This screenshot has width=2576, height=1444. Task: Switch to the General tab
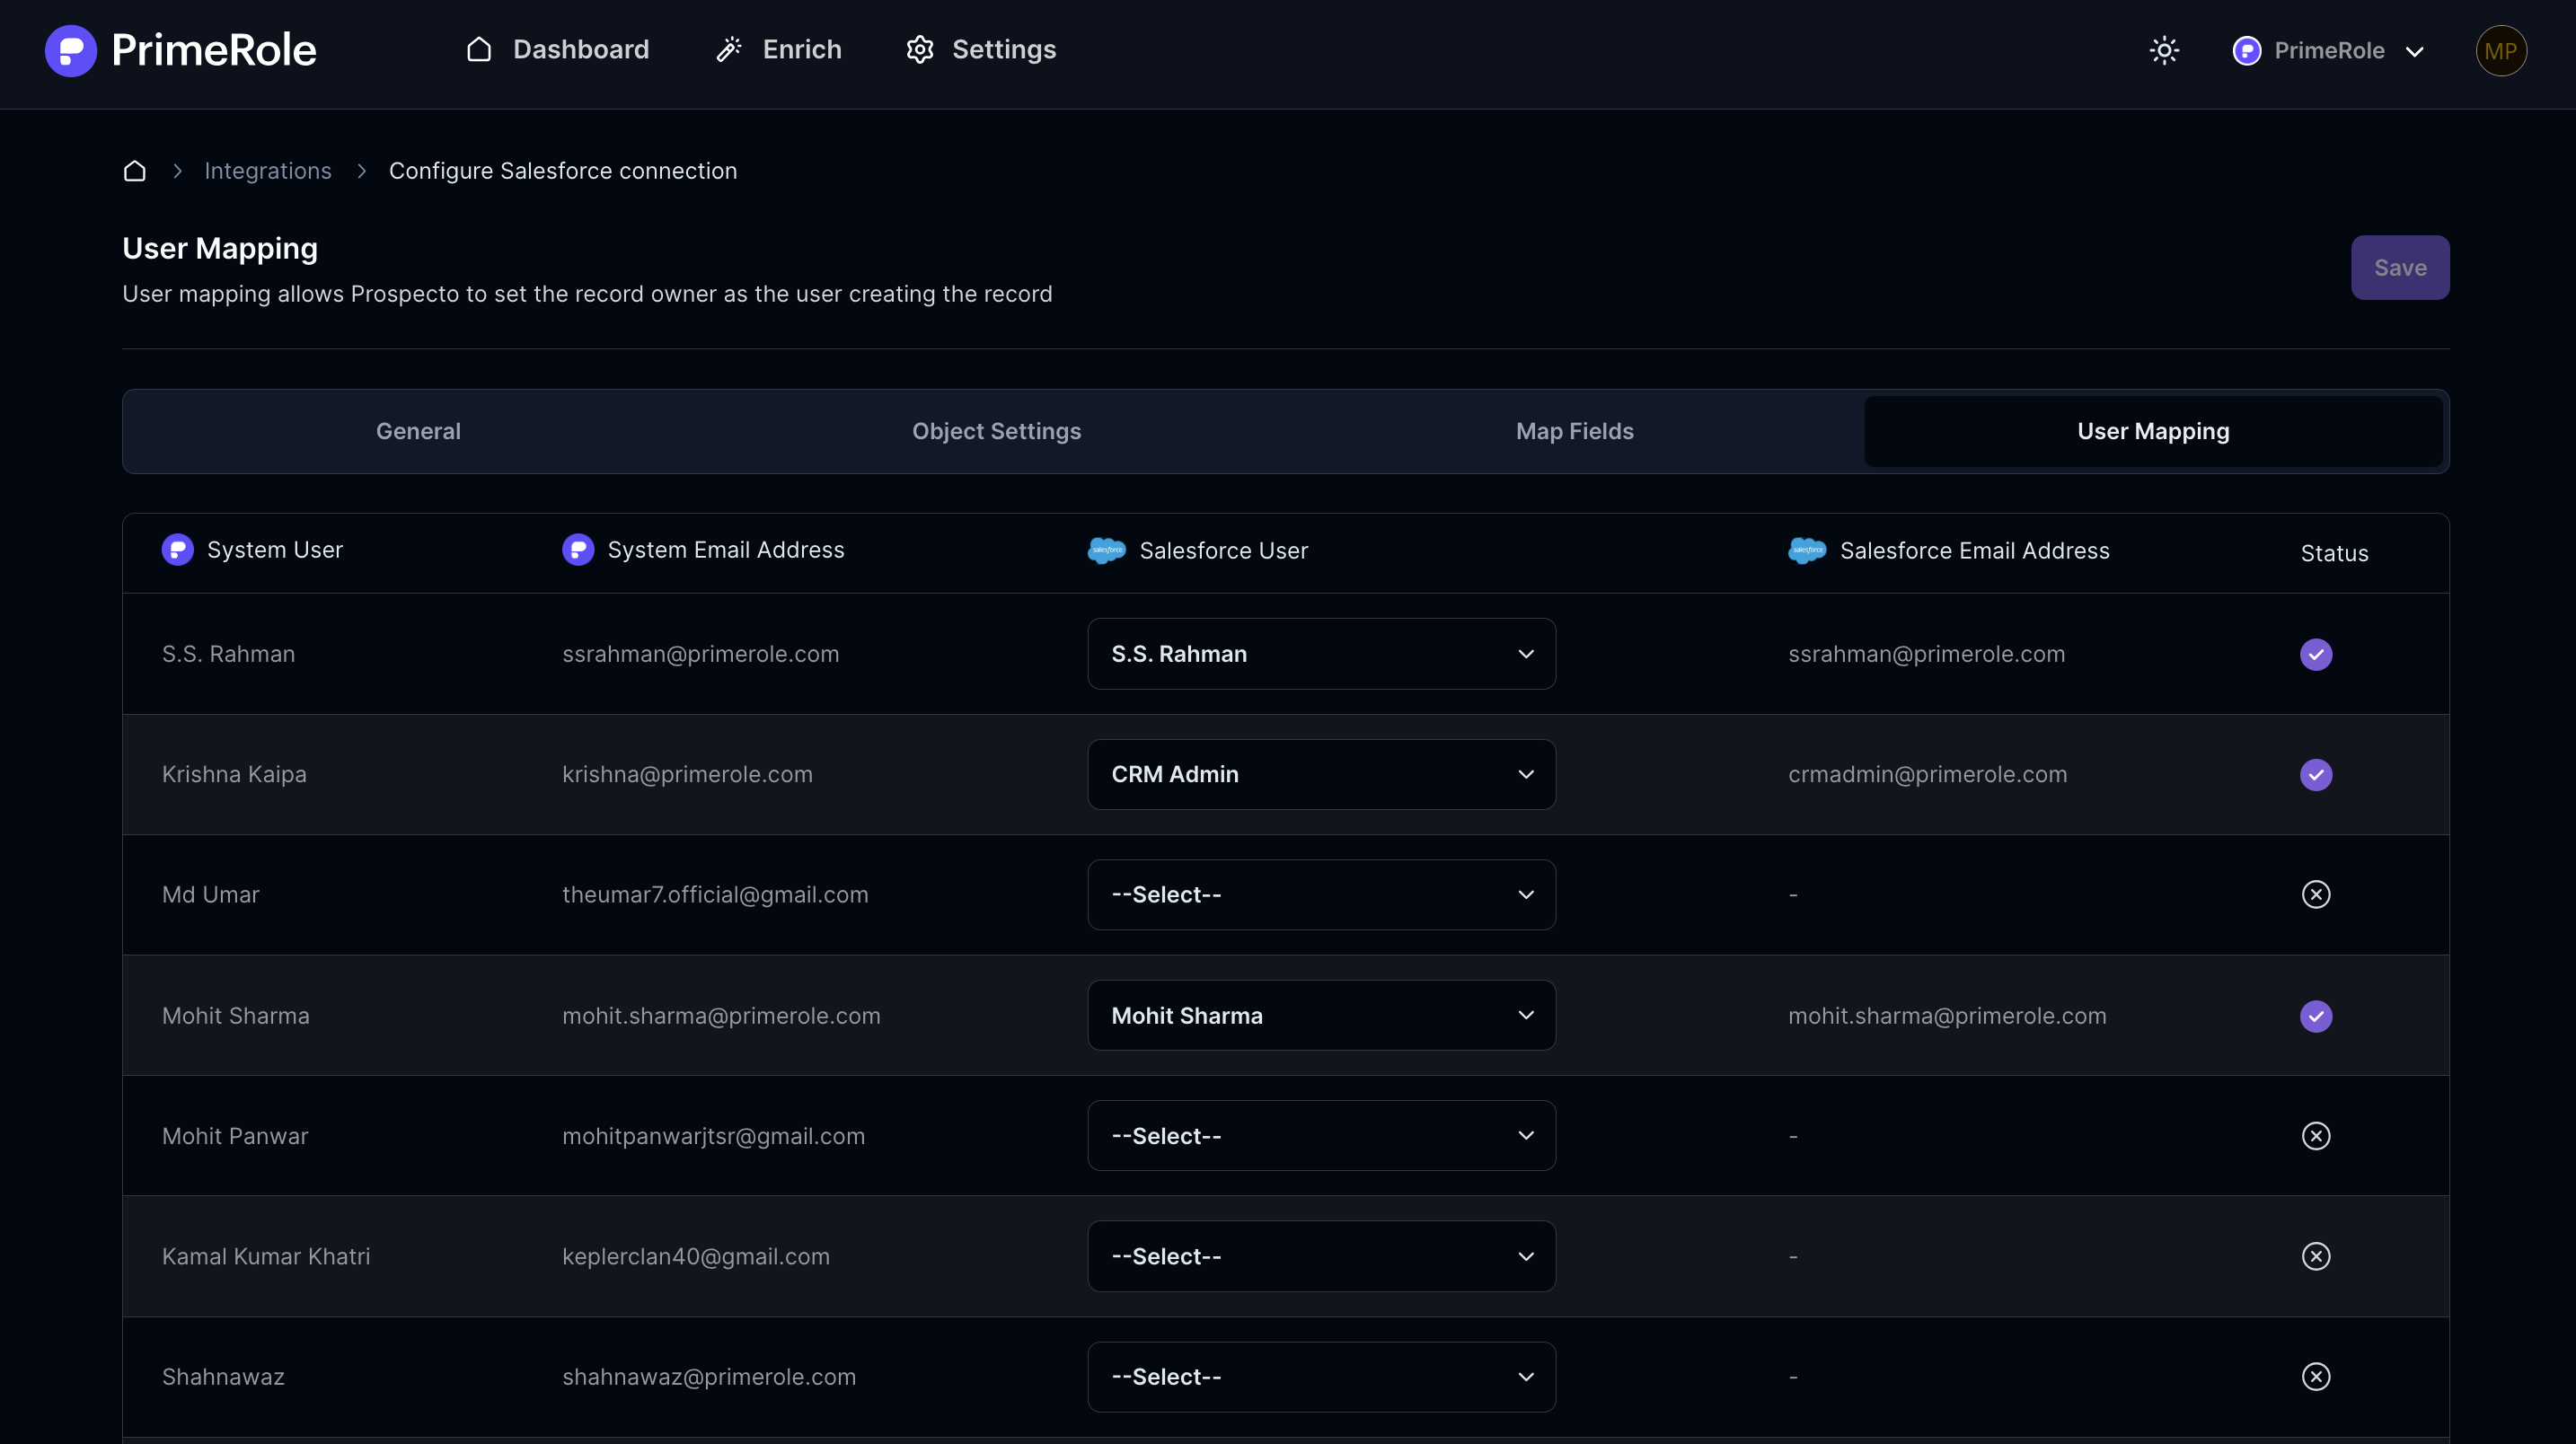point(418,432)
